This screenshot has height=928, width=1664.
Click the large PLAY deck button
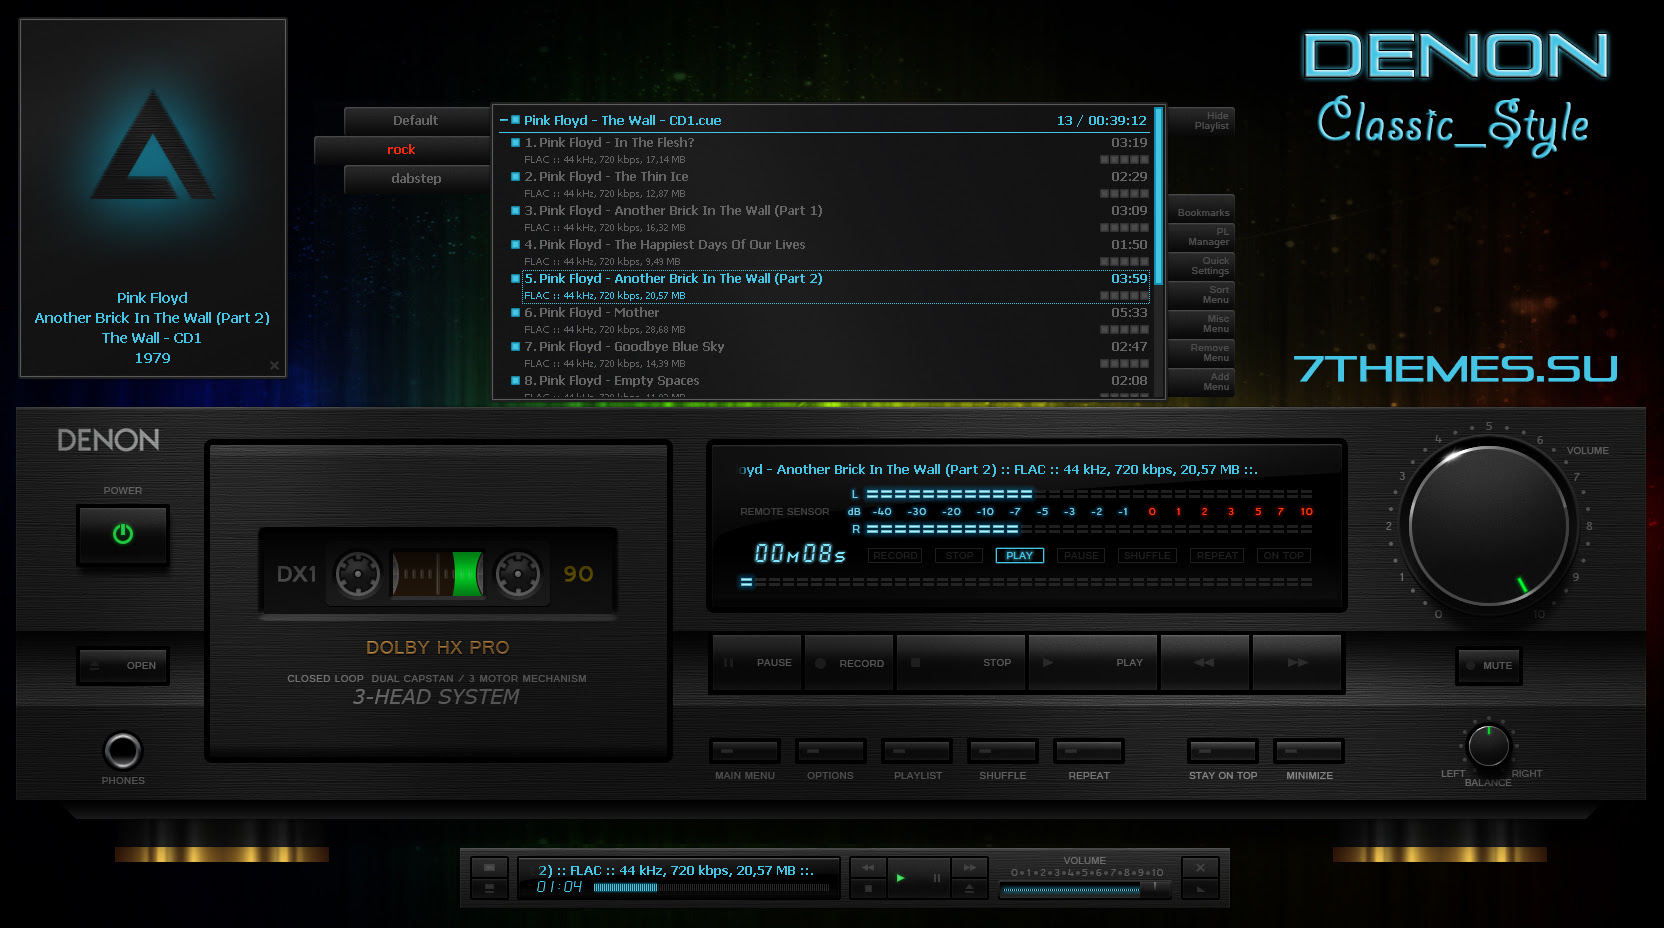coord(1093,663)
